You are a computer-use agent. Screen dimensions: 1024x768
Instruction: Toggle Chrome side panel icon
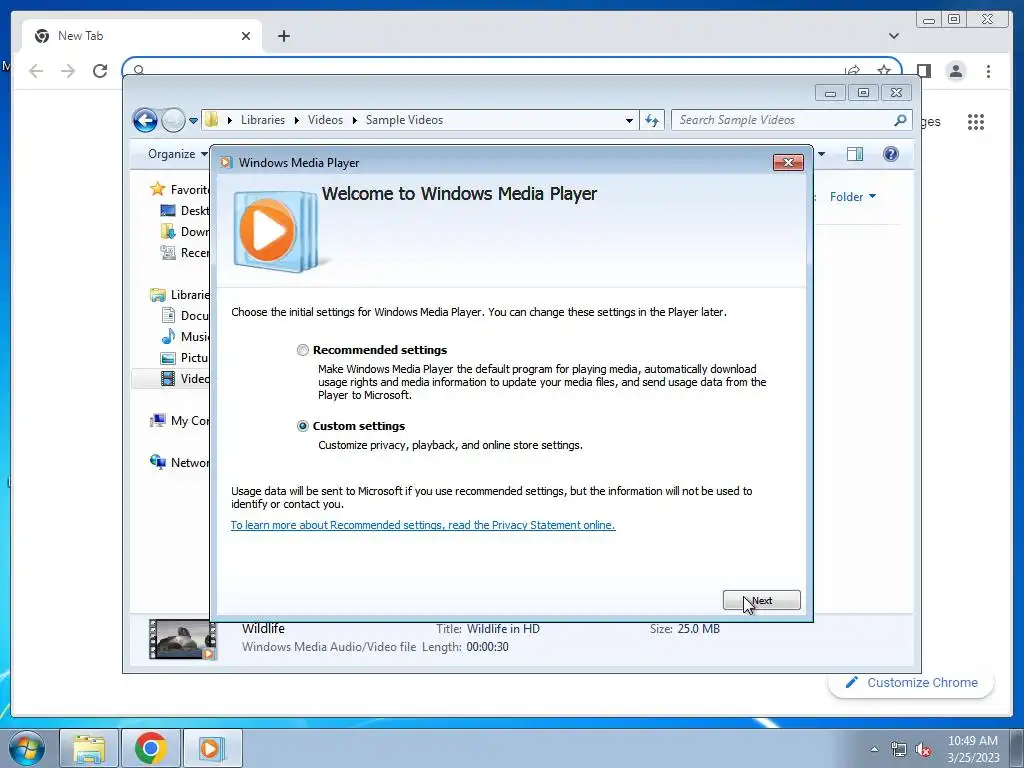point(923,71)
